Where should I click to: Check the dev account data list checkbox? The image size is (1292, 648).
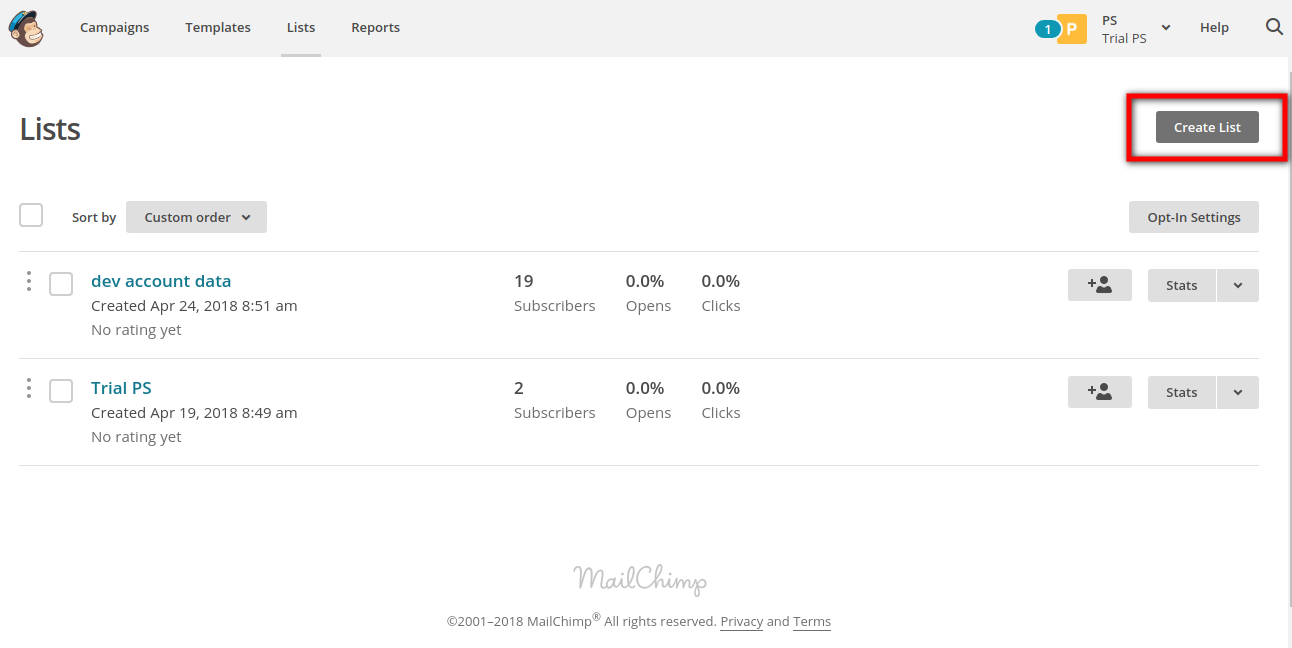click(61, 284)
